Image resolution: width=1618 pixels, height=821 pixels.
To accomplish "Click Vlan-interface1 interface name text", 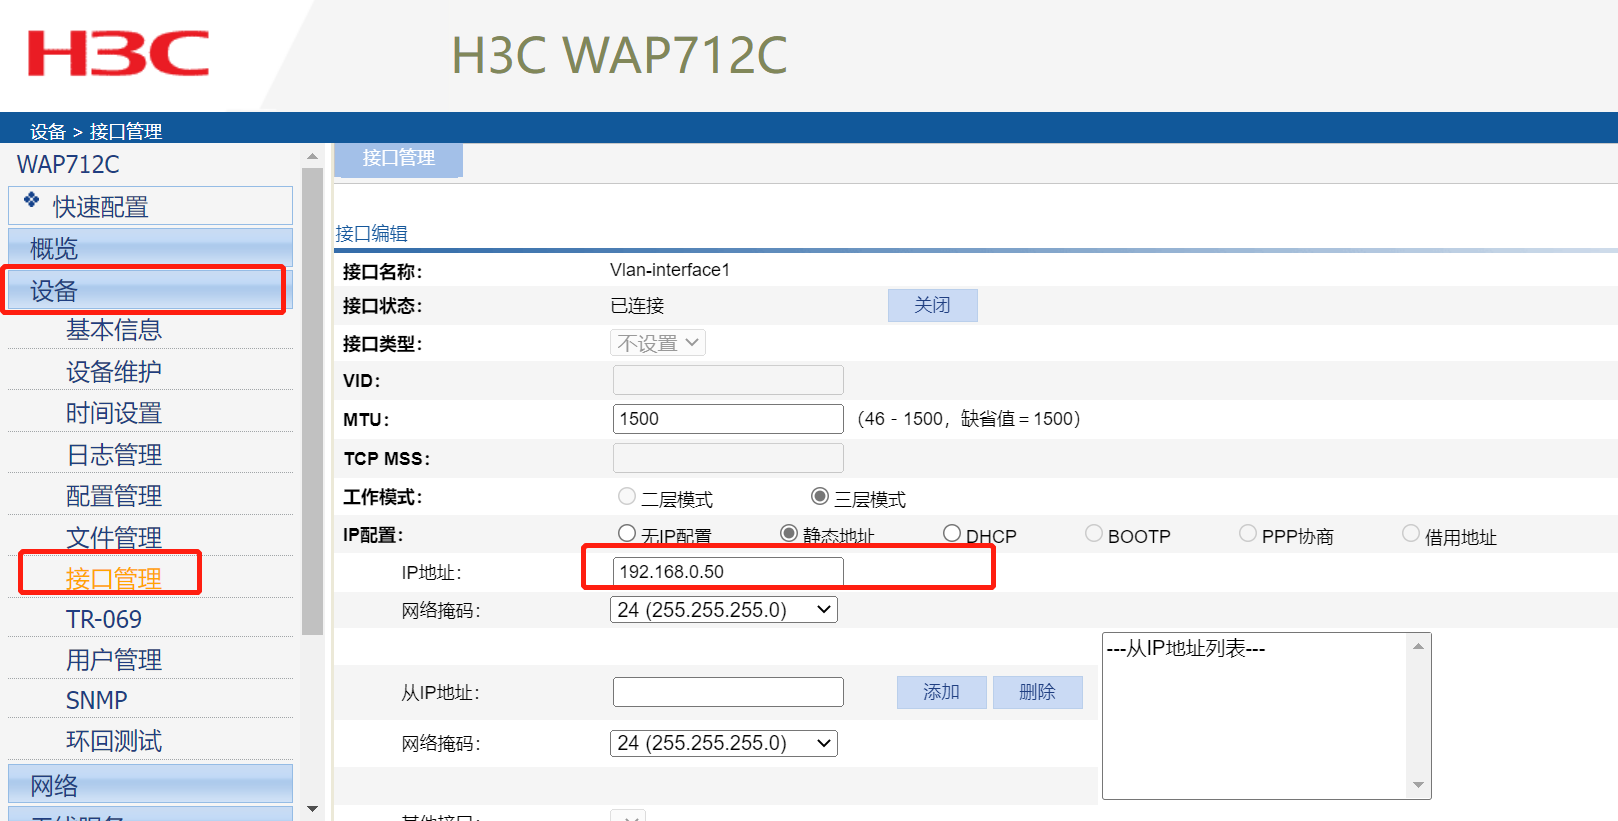I will pyautogui.click(x=670, y=270).
